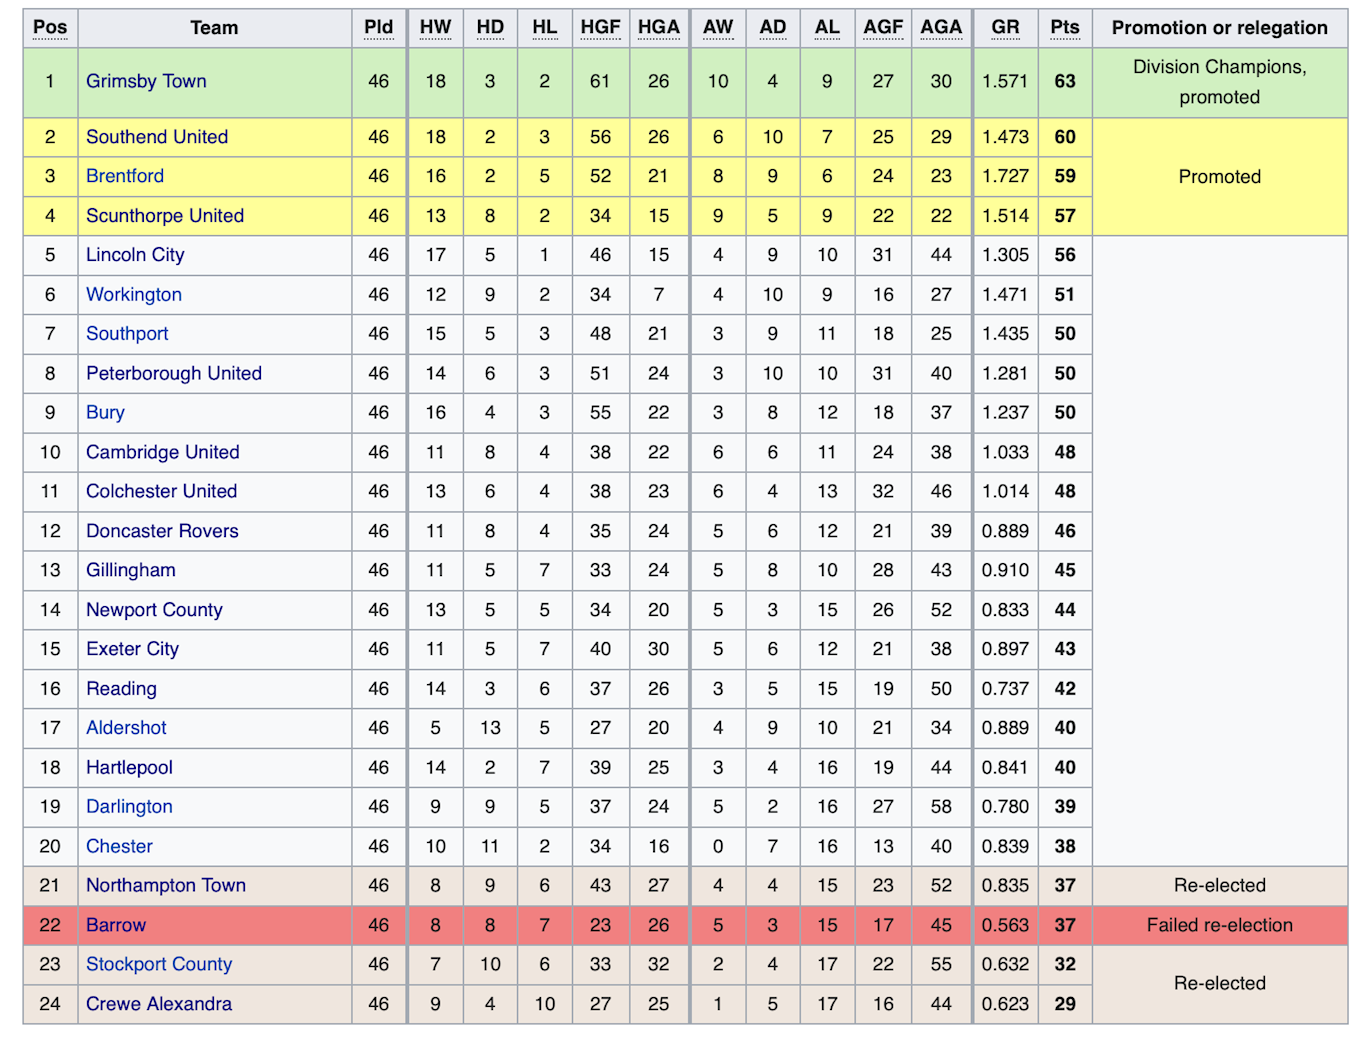Select the 'Division Champions, promoted' cell
Viewport: 1360px width, 1043px height.
(x=1220, y=83)
